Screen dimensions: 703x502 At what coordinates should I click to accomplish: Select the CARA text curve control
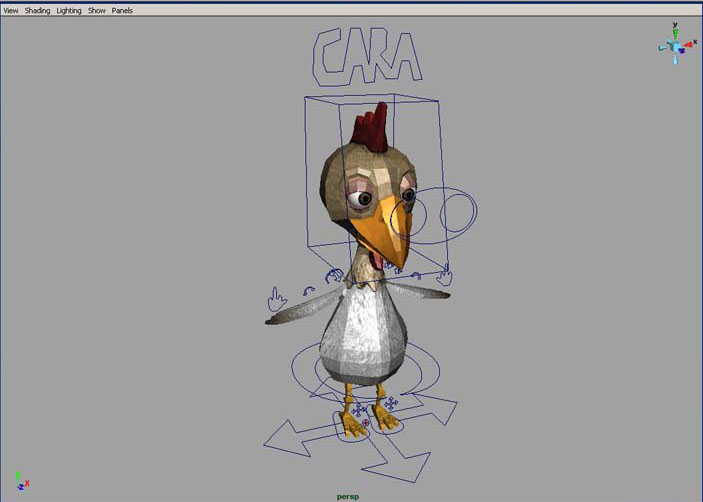pos(367,57)
